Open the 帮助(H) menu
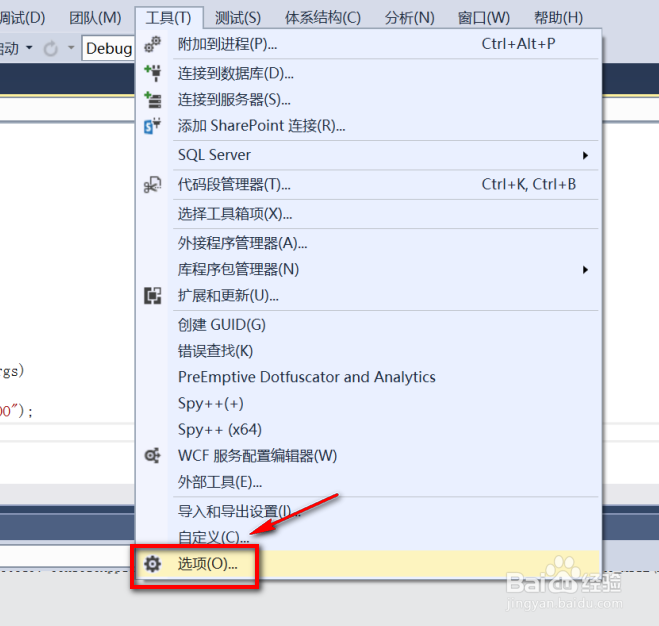The height and width of the screenshot is (626, 659). tap(559, 18)
